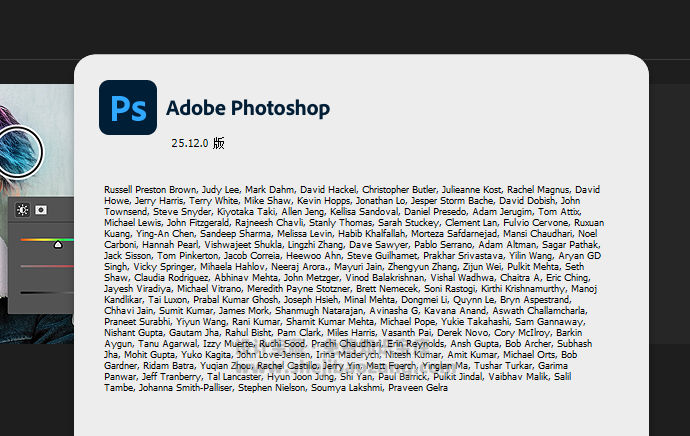Click the name "Vinod Balakrishnan" in credits
The width and height of the screenshot is (690, 436).
[x=385, y=278]
